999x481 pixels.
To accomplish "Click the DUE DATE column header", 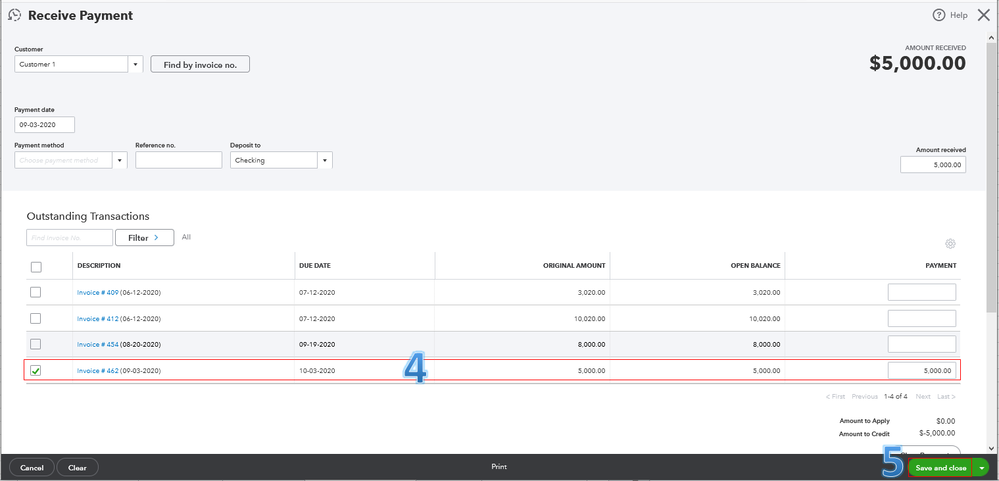I will pyautogui.click(x=315, y=266).
